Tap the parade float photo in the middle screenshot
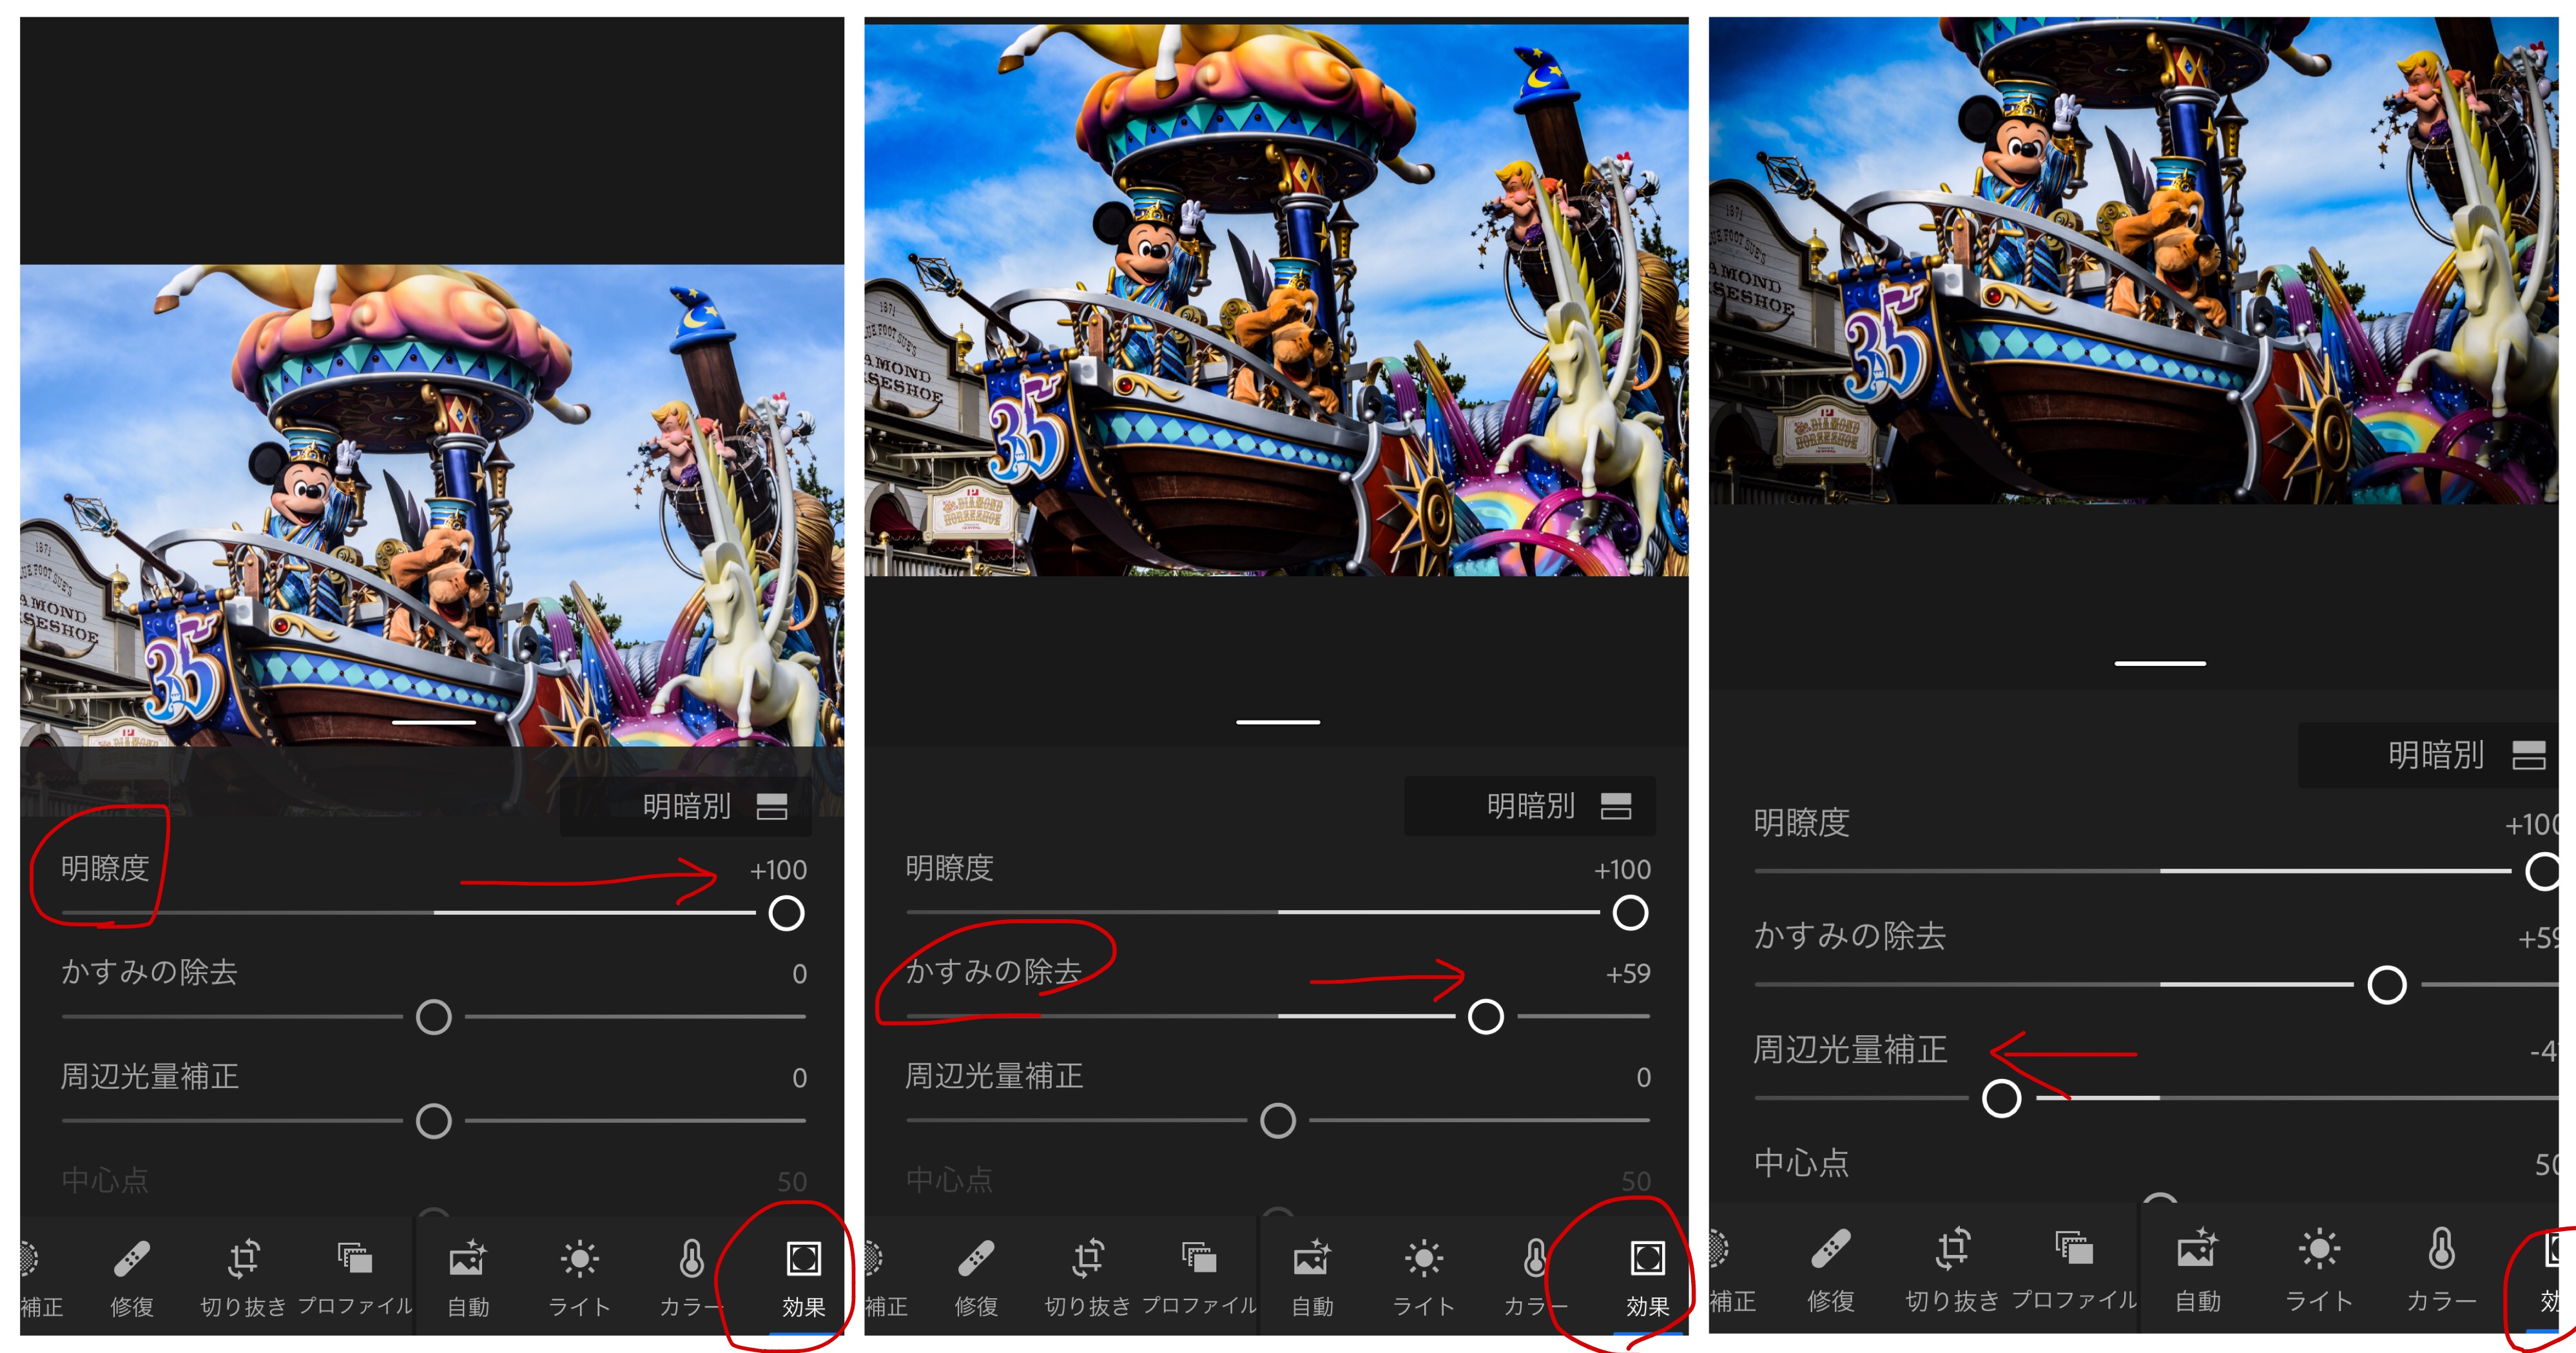 click(1276, 300)
